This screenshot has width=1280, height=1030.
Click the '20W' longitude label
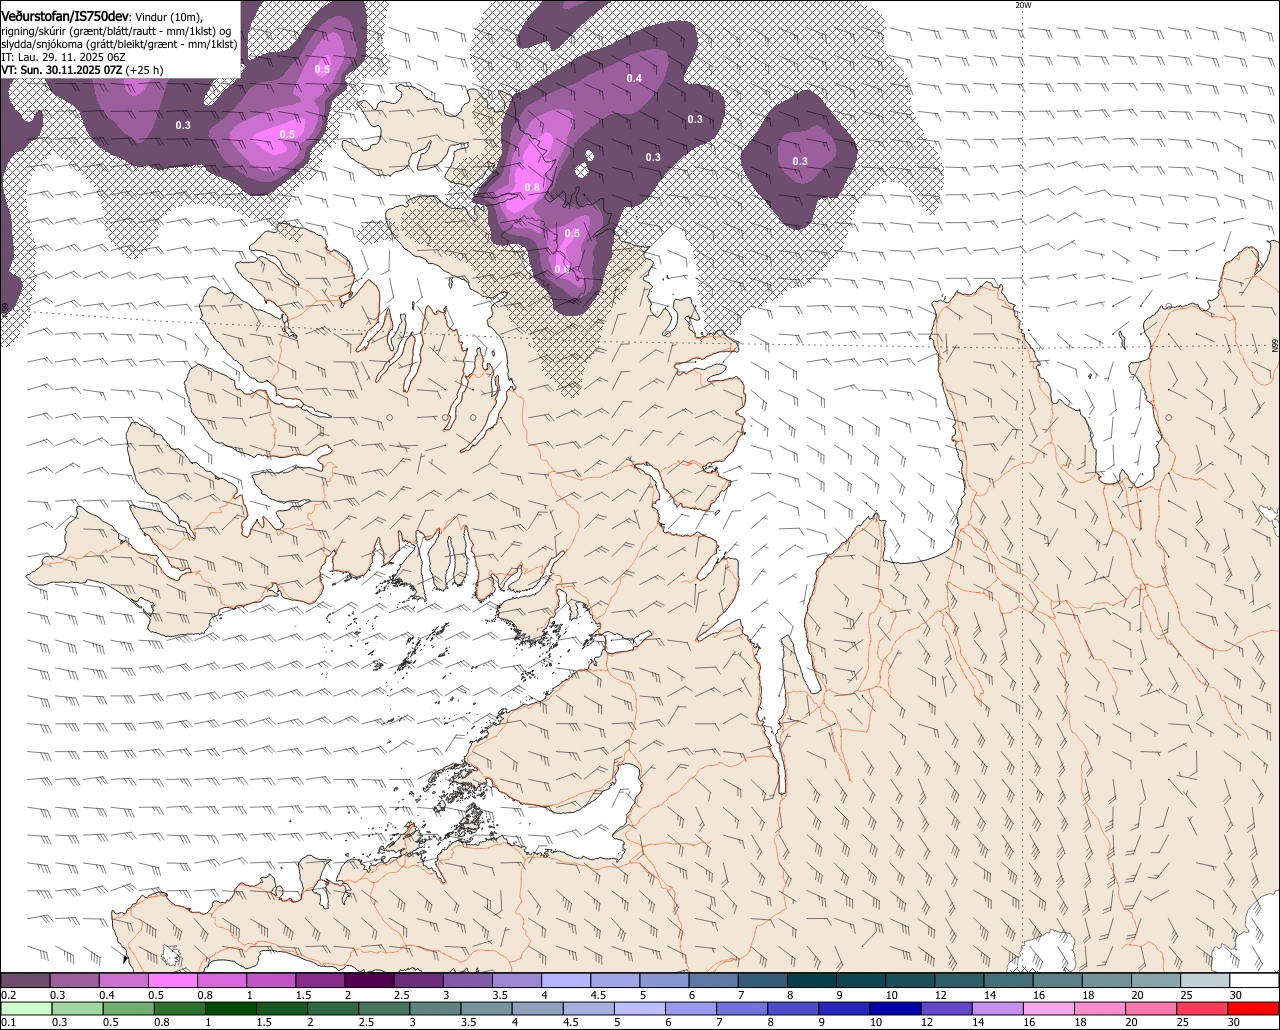point(1022,5)
